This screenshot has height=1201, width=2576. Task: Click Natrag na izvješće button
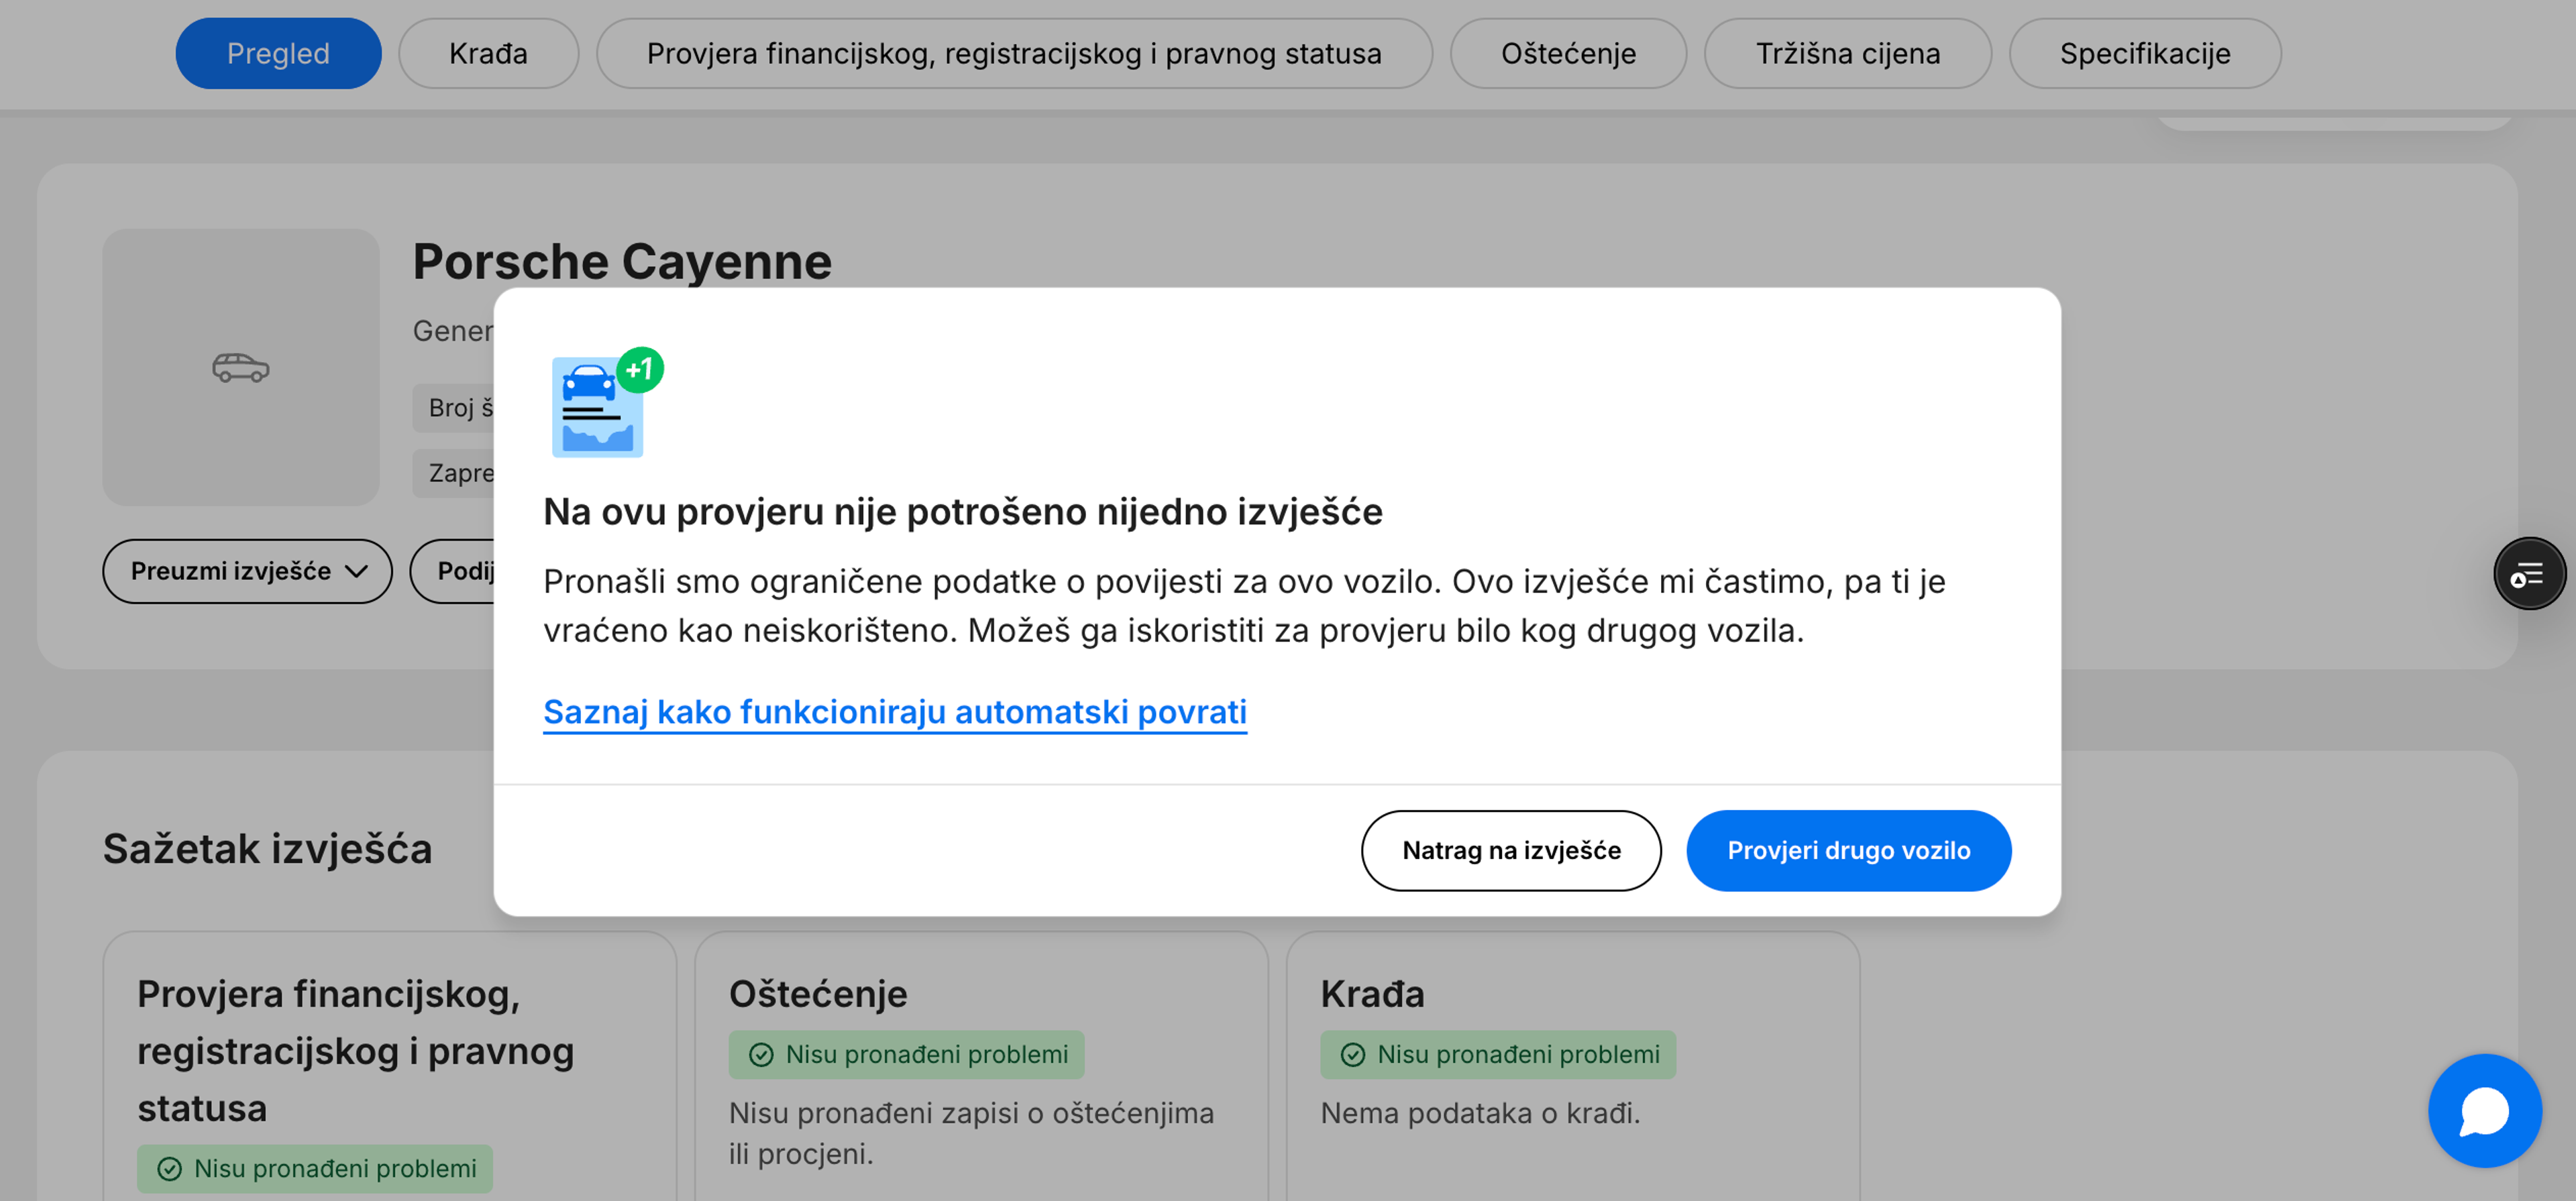click(1511, 850)
